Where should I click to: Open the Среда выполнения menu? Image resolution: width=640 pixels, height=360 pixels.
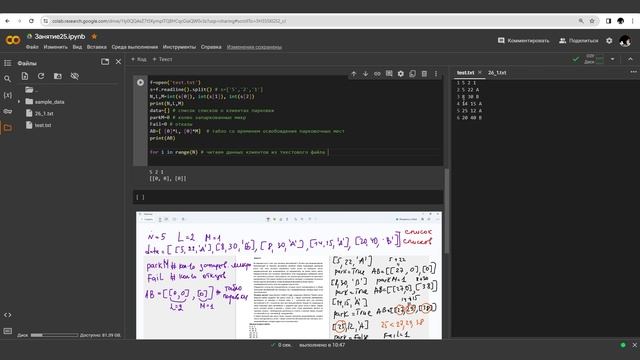point(135,47)
